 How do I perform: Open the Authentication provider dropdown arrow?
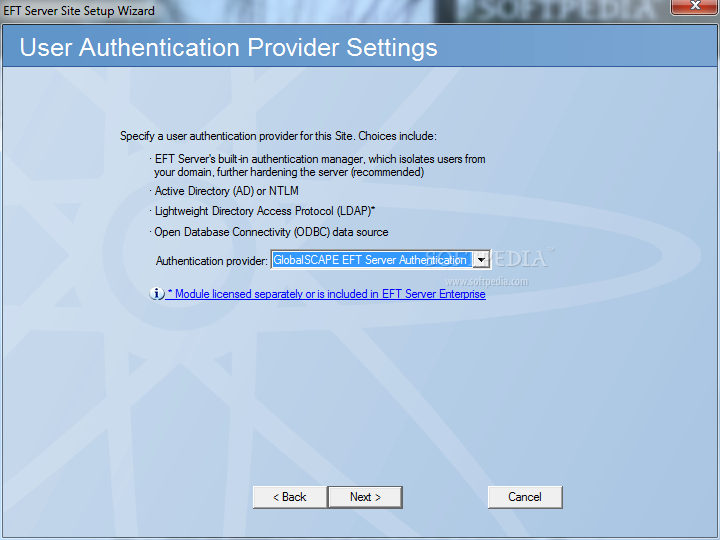(481, 260)
